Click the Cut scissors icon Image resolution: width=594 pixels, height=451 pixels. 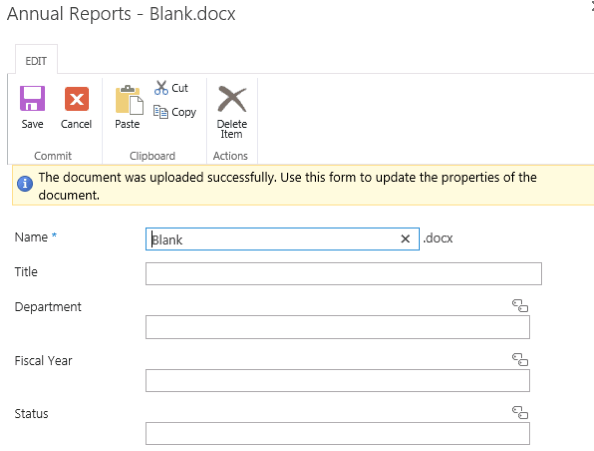(x=161, y=88)
